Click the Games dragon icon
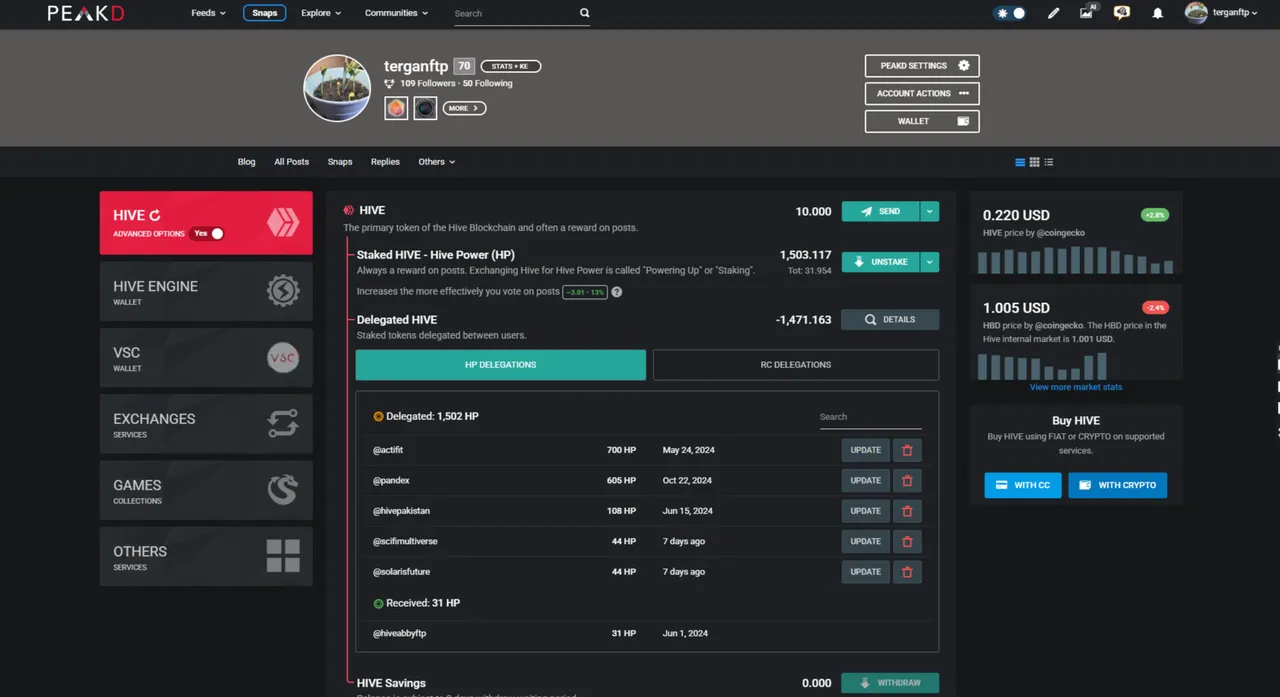This screenshot has width=1280, height=697. pyautogui.click(x=283, y=490)
